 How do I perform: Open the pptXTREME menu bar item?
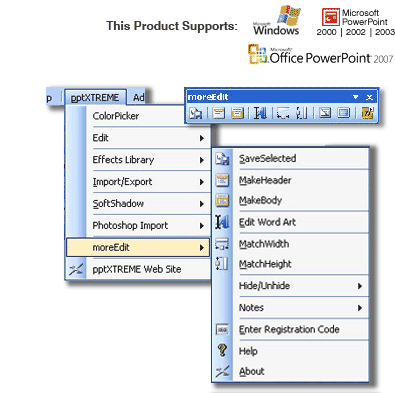pos(95,97)
